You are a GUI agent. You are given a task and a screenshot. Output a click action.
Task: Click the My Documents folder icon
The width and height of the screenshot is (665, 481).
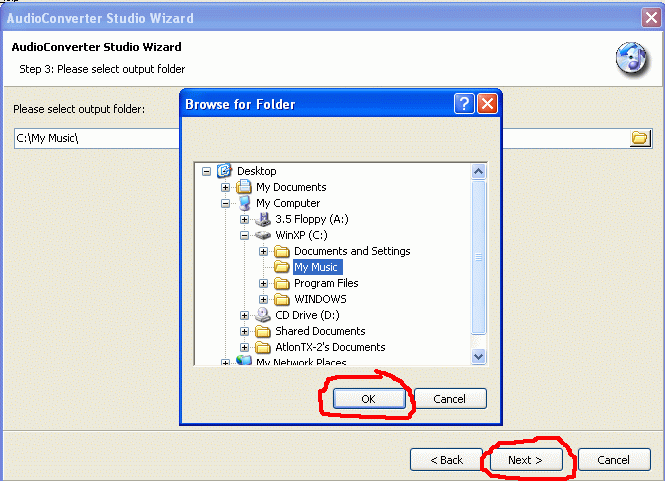click(x=244, y=187)
